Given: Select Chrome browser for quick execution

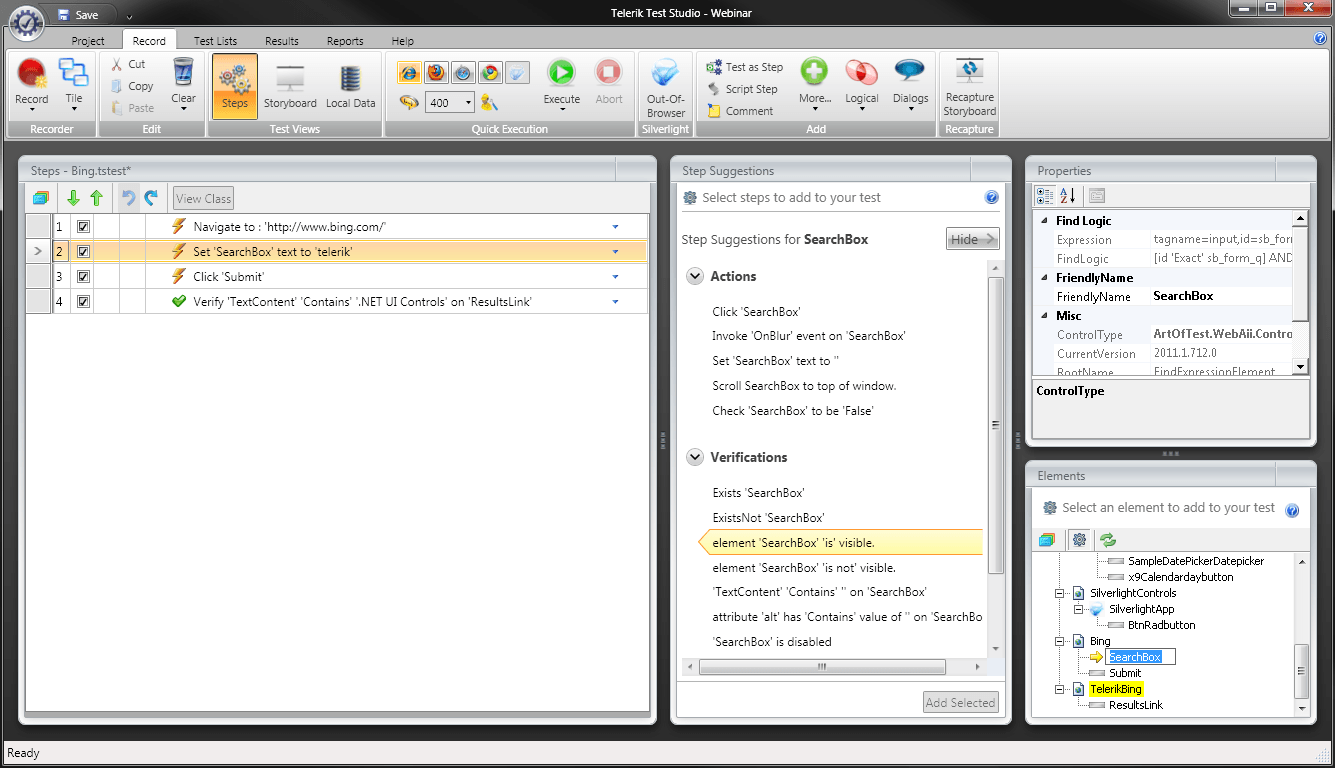Looking at the screenshot, I should [x=489, y=72].
